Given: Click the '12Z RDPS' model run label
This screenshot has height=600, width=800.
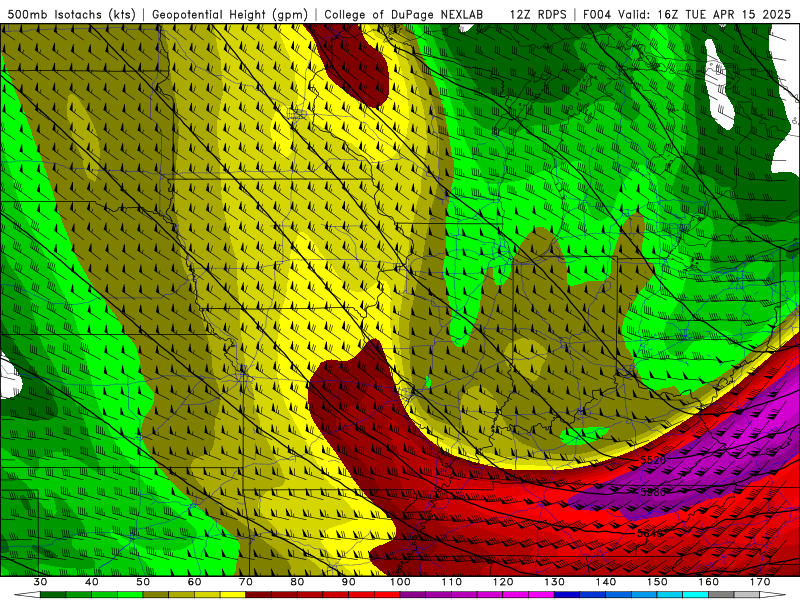Looking at the screenshot, I should coord(538,15).
